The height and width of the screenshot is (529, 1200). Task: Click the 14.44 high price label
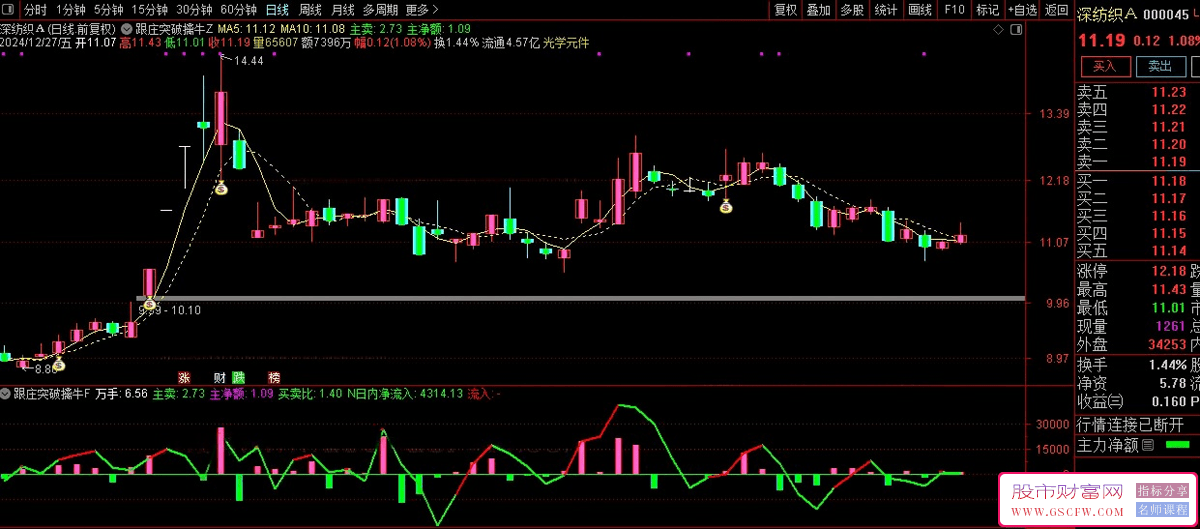click(249, 61)
